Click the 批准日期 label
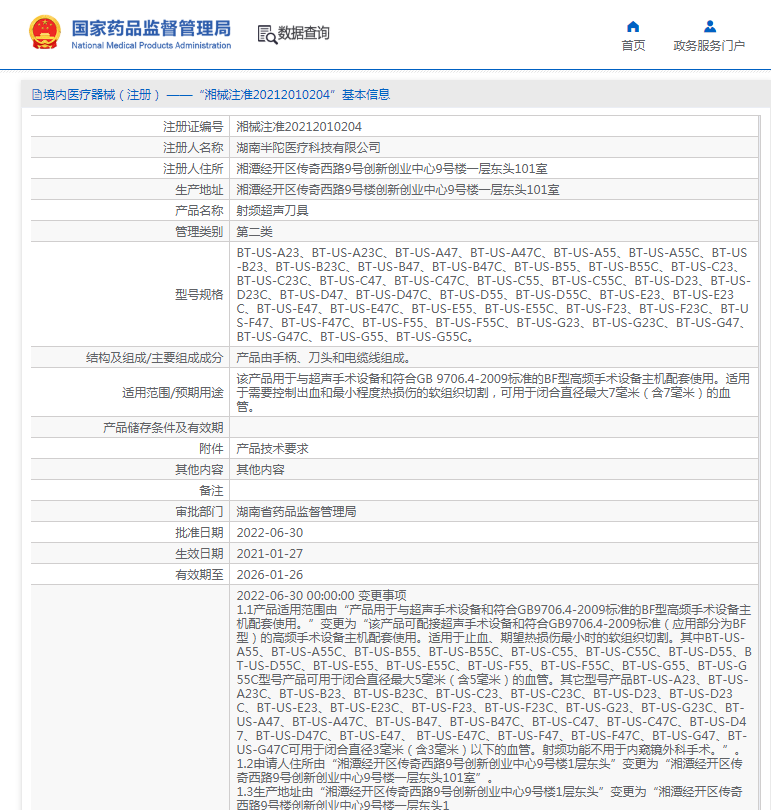 [199, 533]
